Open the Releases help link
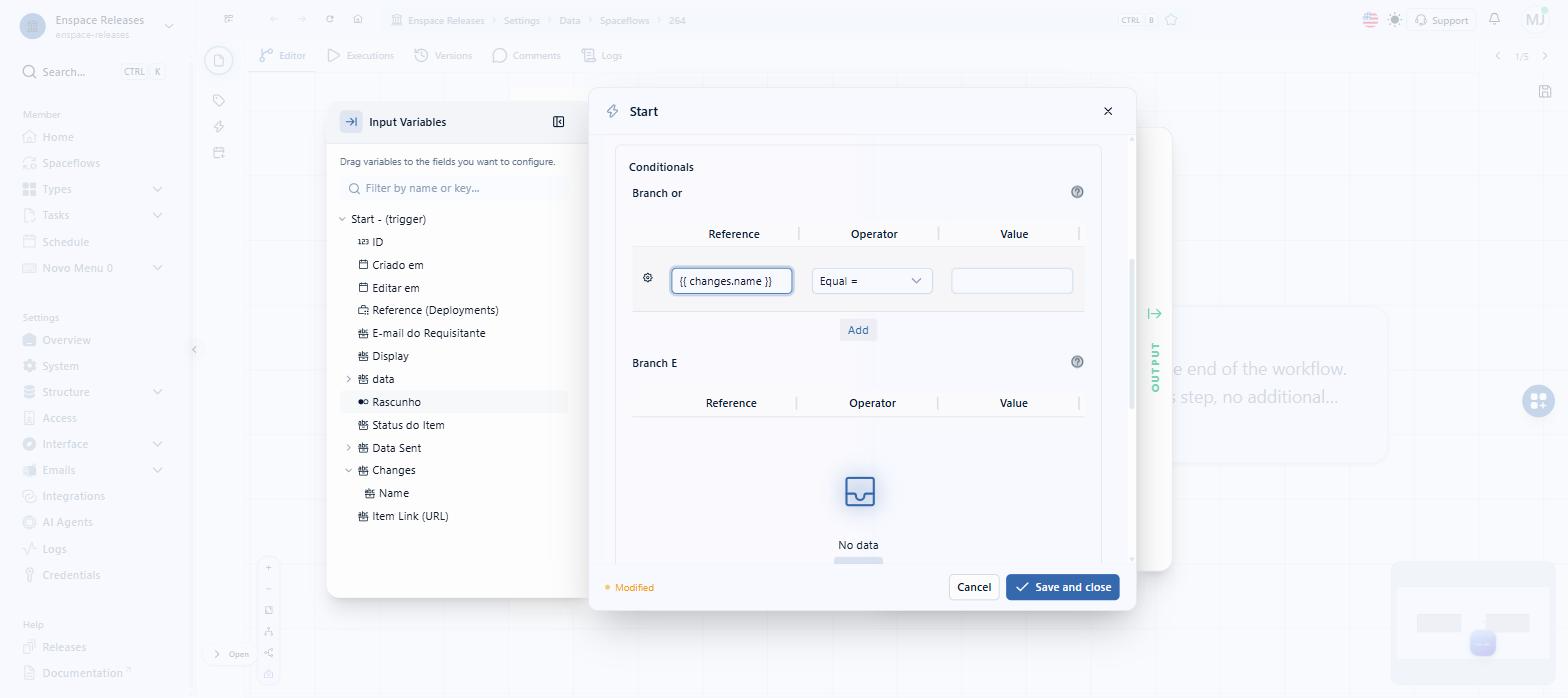The height and width of the screenshot is (698, 1568). coord(54,647)
